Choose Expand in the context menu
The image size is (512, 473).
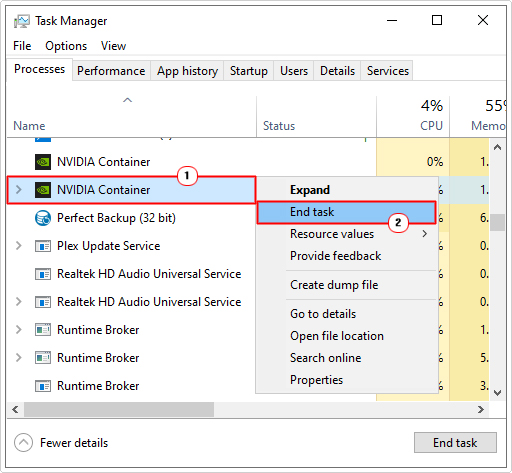347,190
